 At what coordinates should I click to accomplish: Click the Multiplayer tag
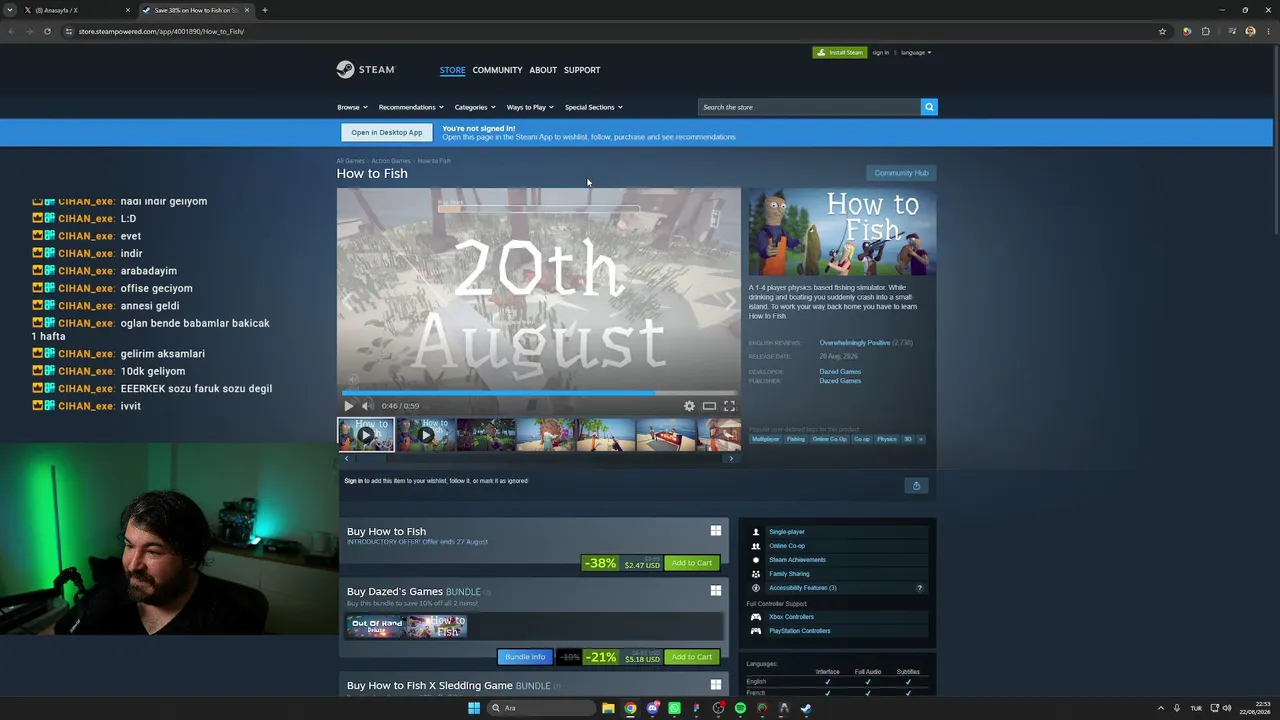pos(766,439)
